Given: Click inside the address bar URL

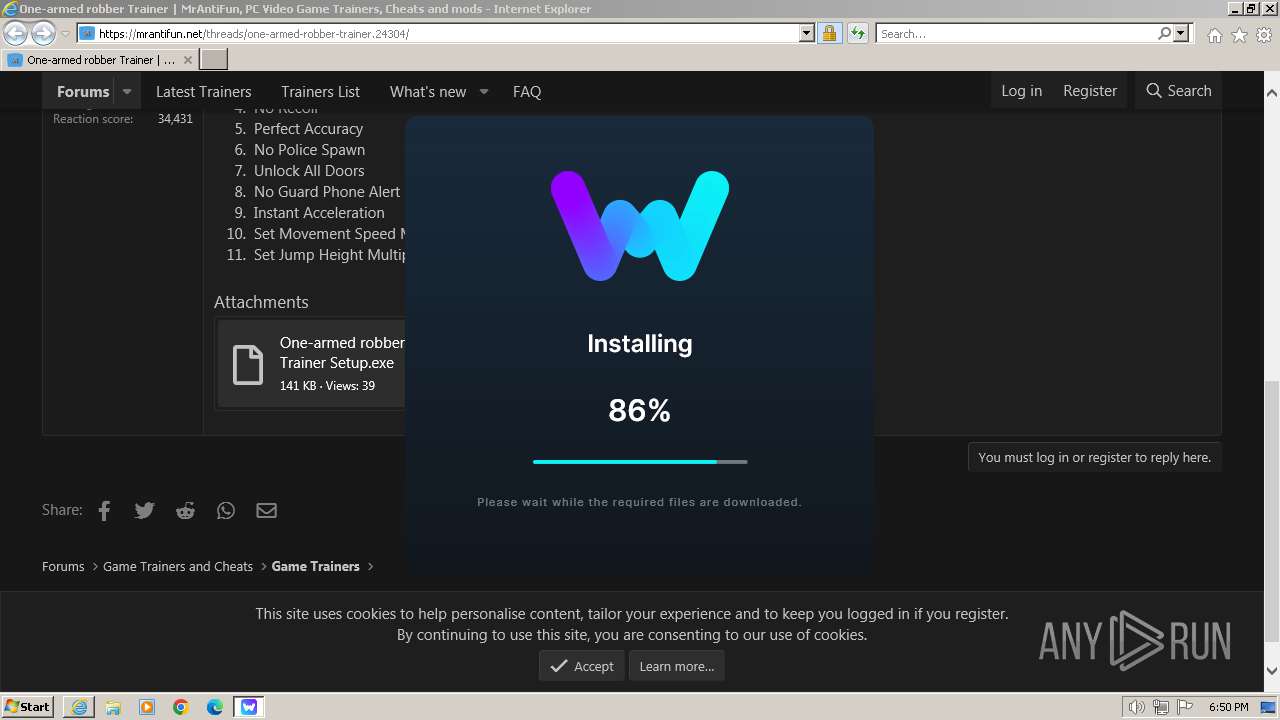Looking at the screenshot, I should point(440,33).
